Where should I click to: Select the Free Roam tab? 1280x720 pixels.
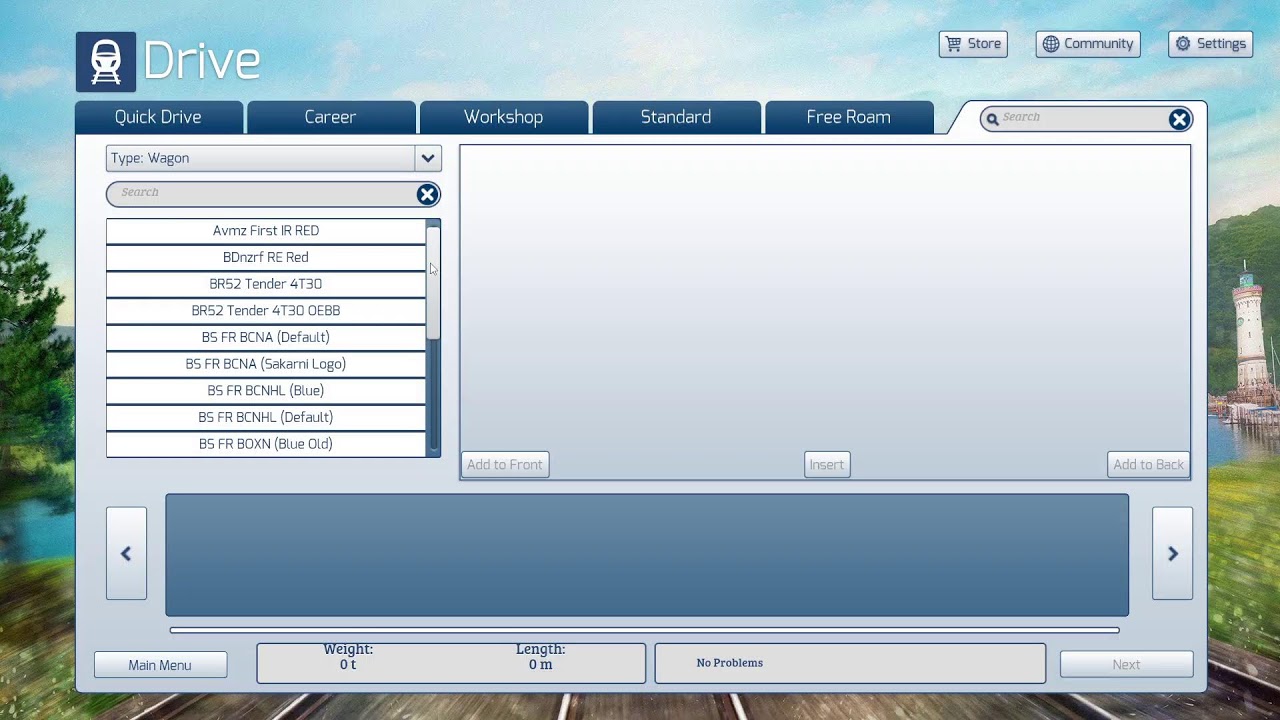coord(848,117)
